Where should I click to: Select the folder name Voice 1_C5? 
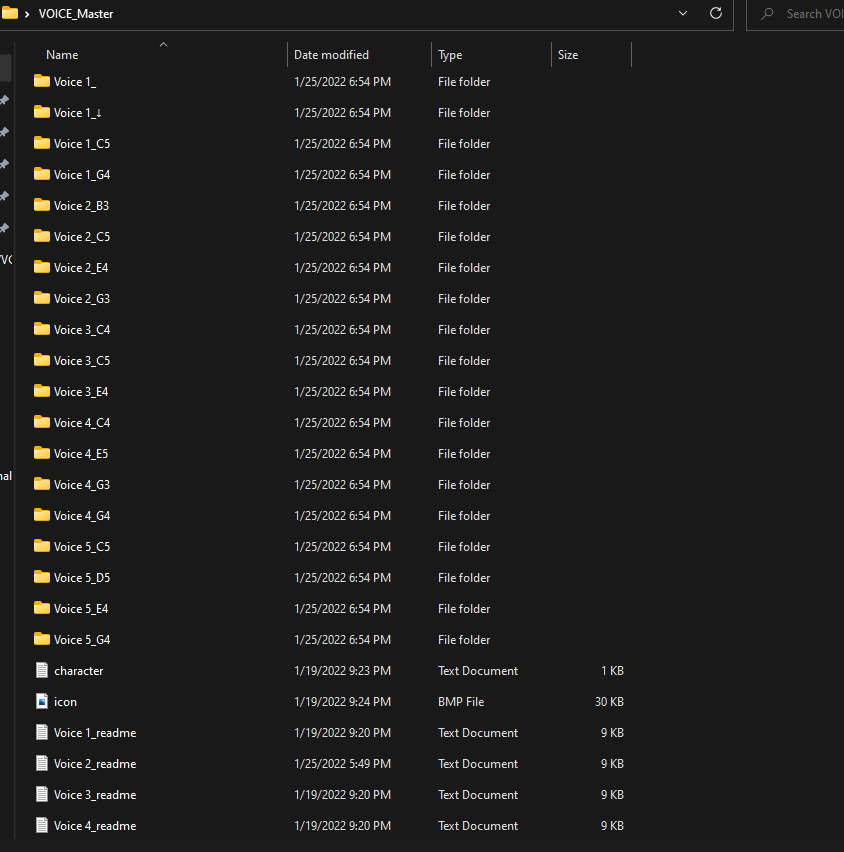(x=82, y=144)
